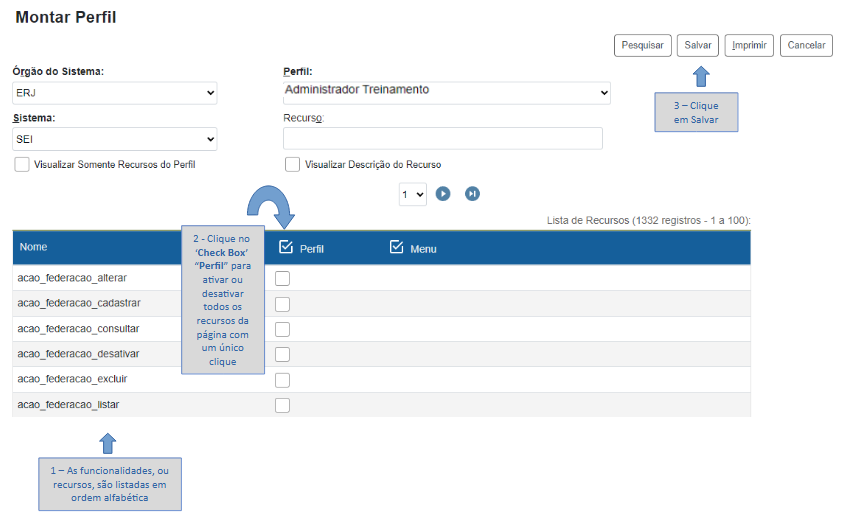Select the acao_federacao_cadastrar Perfil checkbox
This screenshot has width=843, height=527.
coord(282,304)
